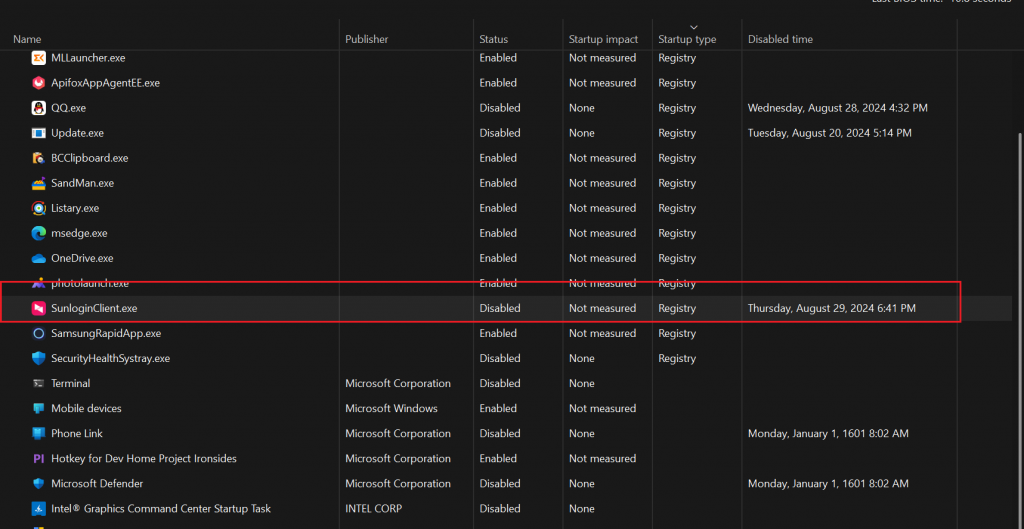The height and width of the screenshot is (529, 1024).
Task: Click the SandMan.exe icon
Action: [39, 184]
